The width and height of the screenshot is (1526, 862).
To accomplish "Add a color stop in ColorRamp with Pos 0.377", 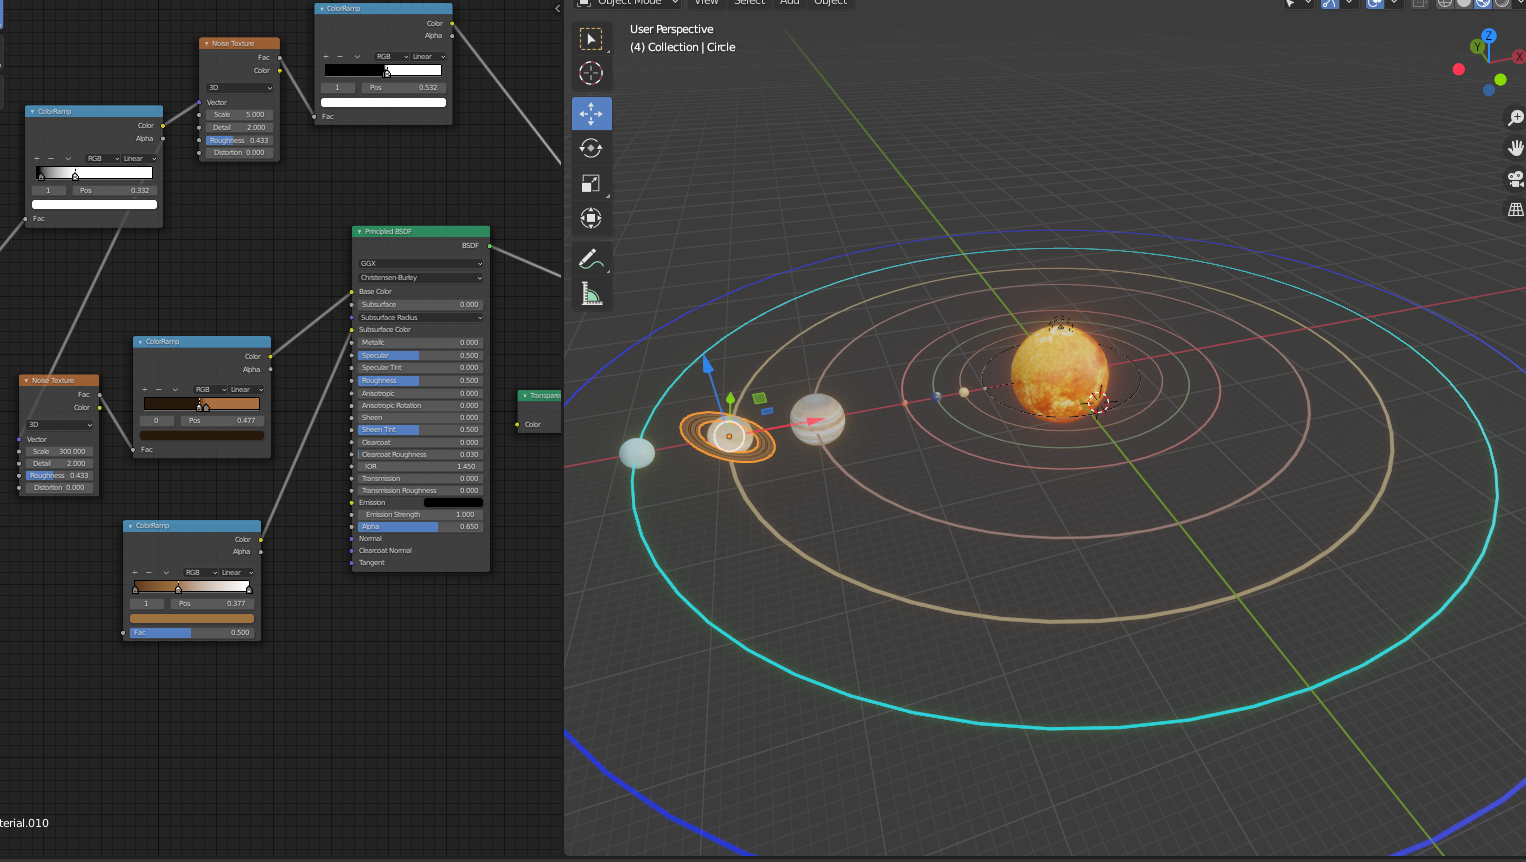I will (135, 572).
